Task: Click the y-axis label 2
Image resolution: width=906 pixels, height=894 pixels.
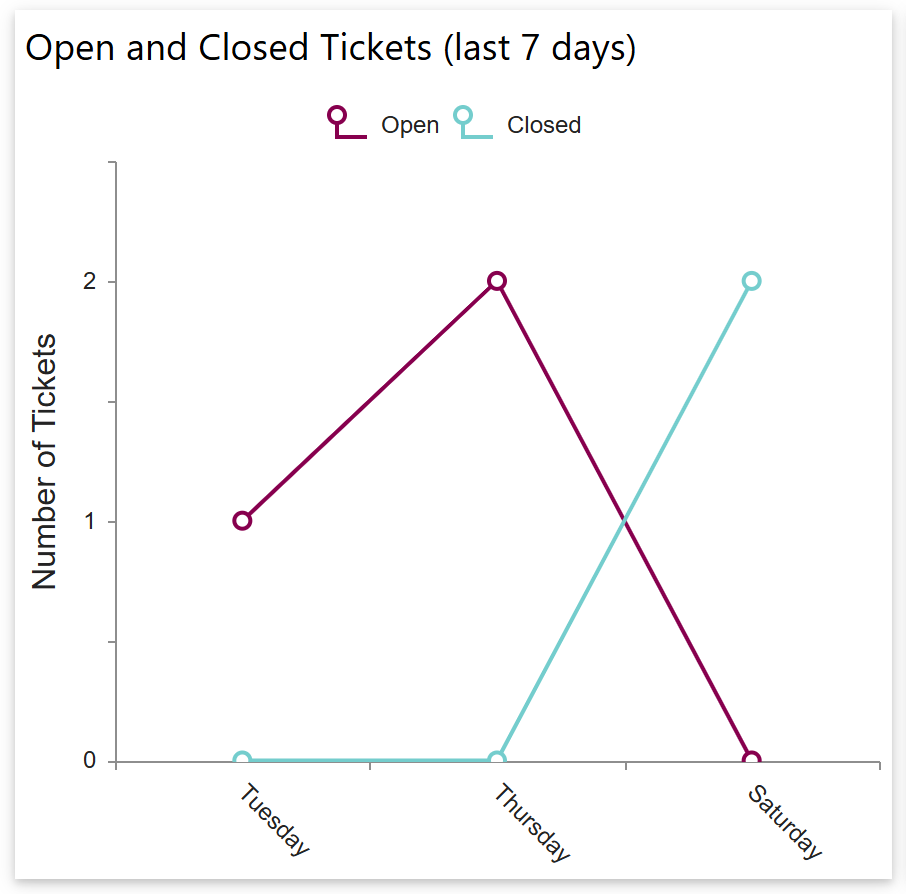Action: [x=90, y=282]
